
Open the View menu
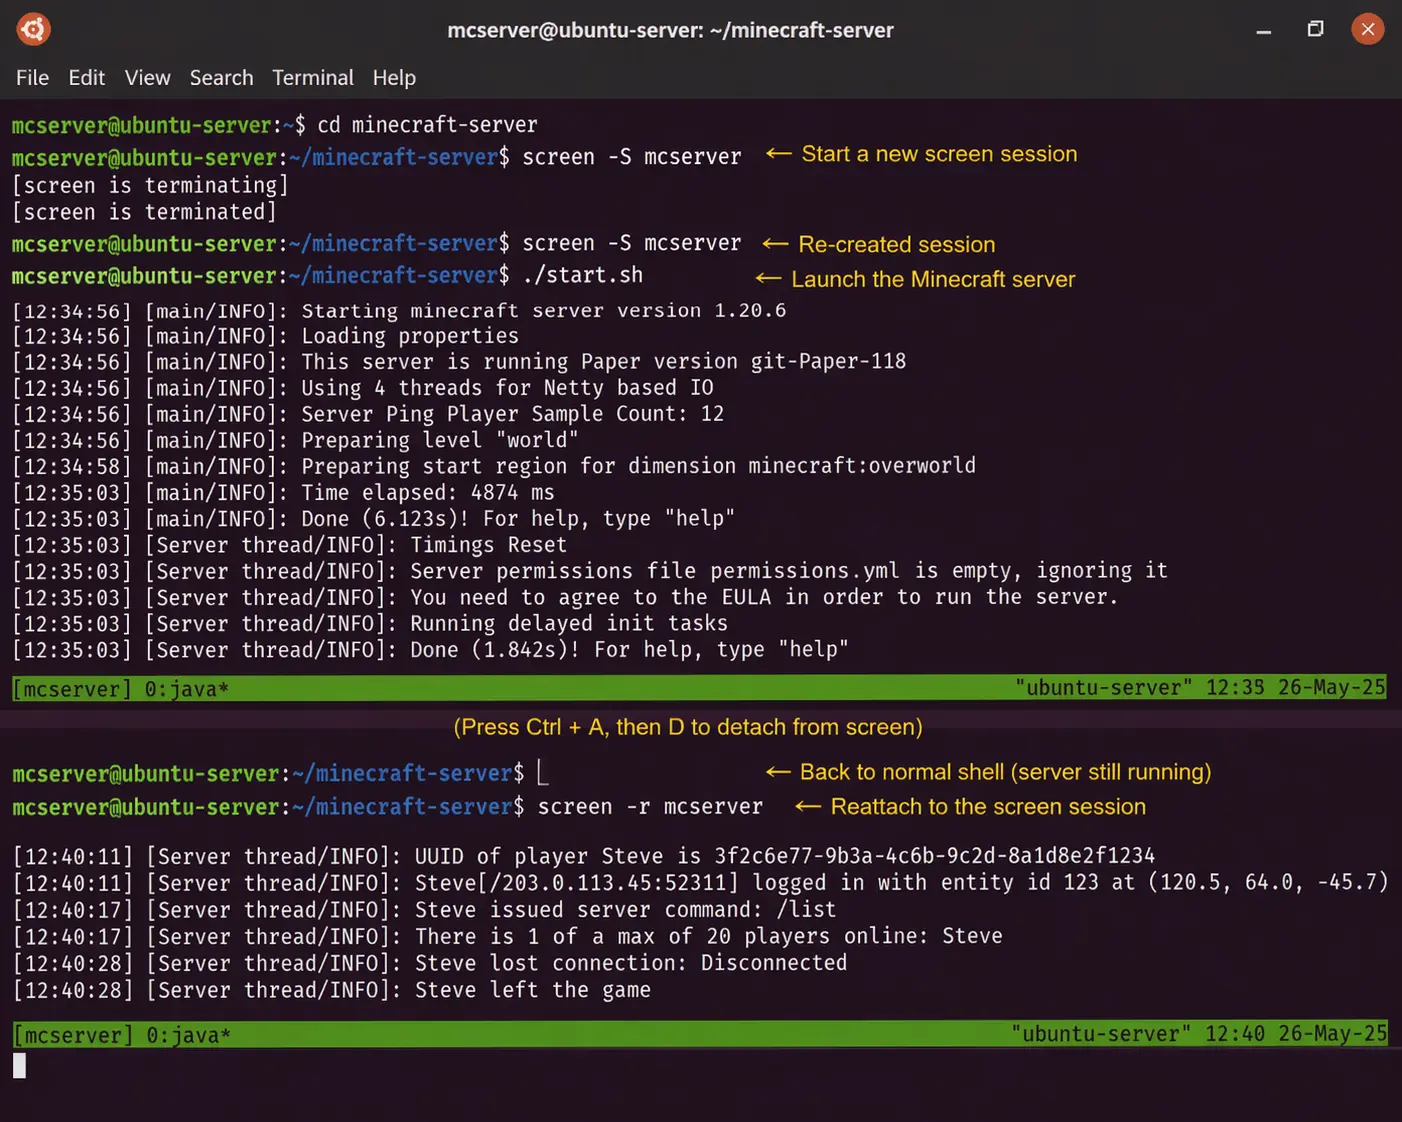[x=147, y=77]
